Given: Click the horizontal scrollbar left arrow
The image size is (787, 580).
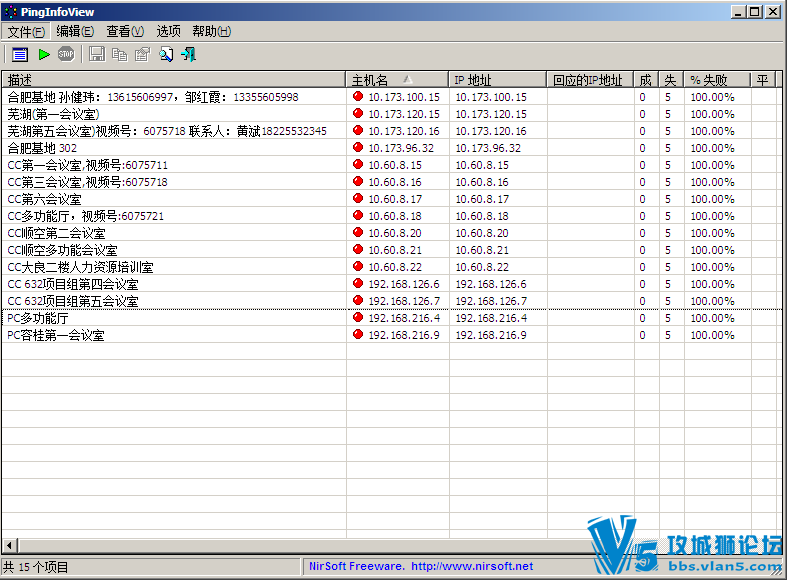Looking at the screenshot, I should coord(10,545).
